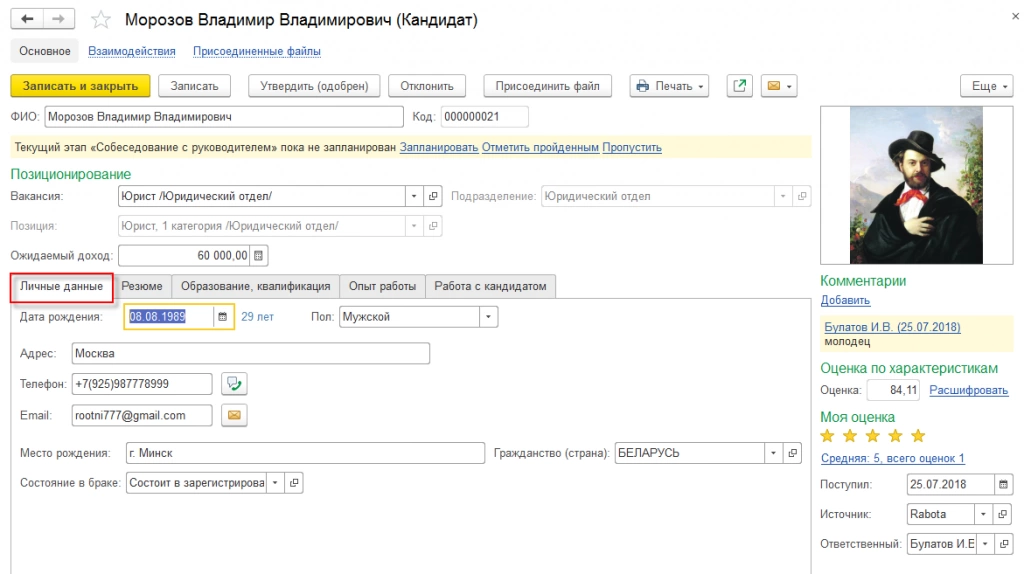
Task: Open the marital status record with the open icon
Action: click(294, 483)
